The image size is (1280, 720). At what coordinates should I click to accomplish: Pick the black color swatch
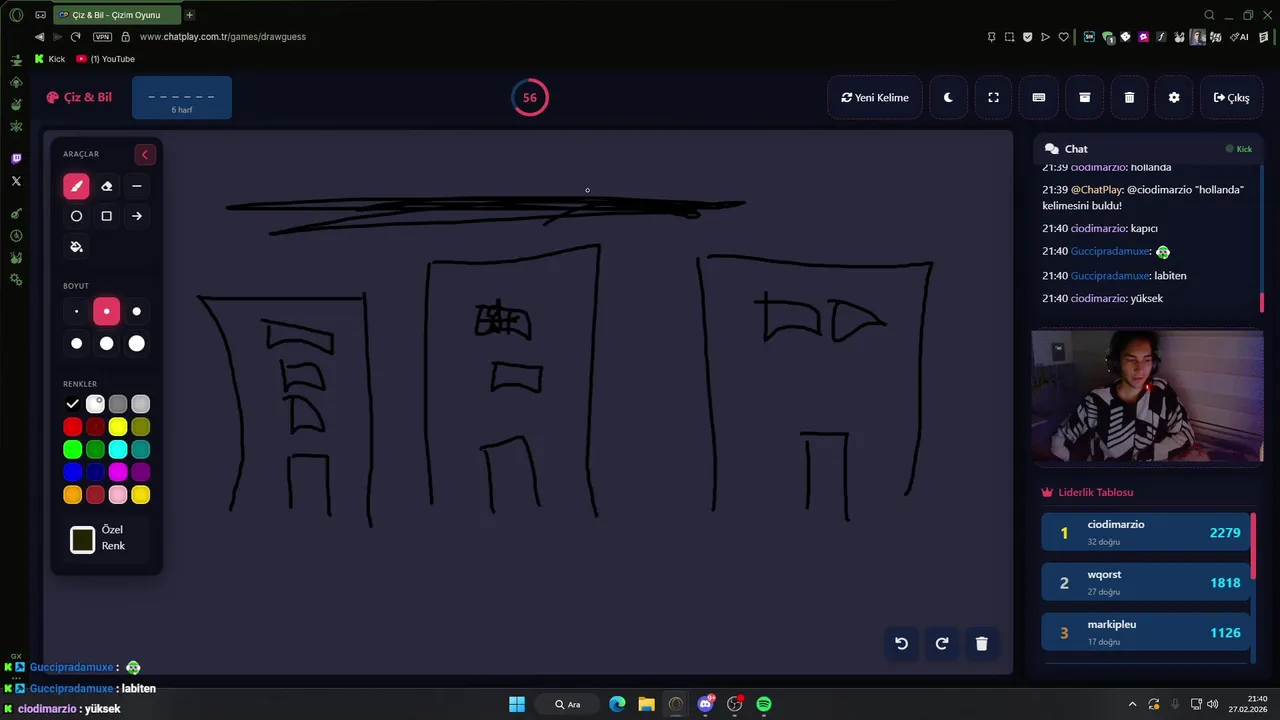click(x=72, y=404)
